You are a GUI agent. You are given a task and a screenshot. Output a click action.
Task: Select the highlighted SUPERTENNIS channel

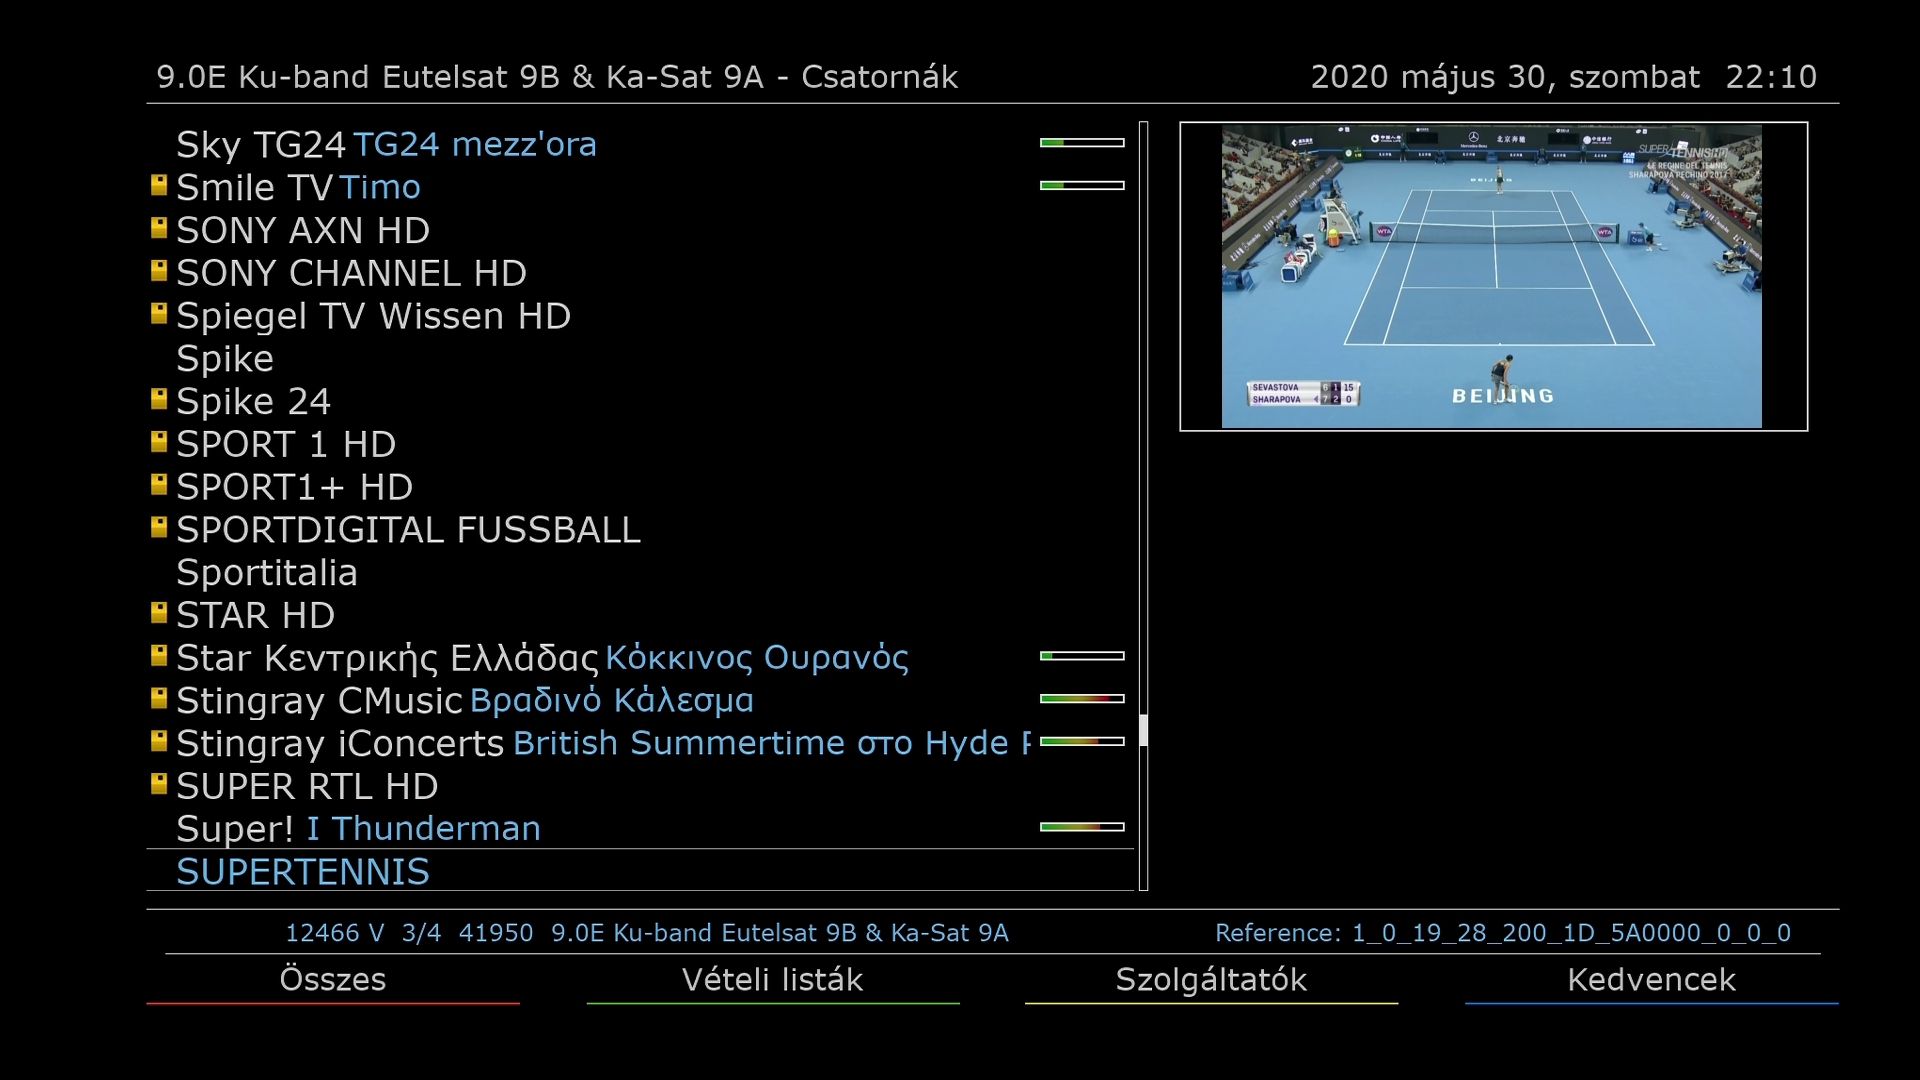[x=640, y=871]
